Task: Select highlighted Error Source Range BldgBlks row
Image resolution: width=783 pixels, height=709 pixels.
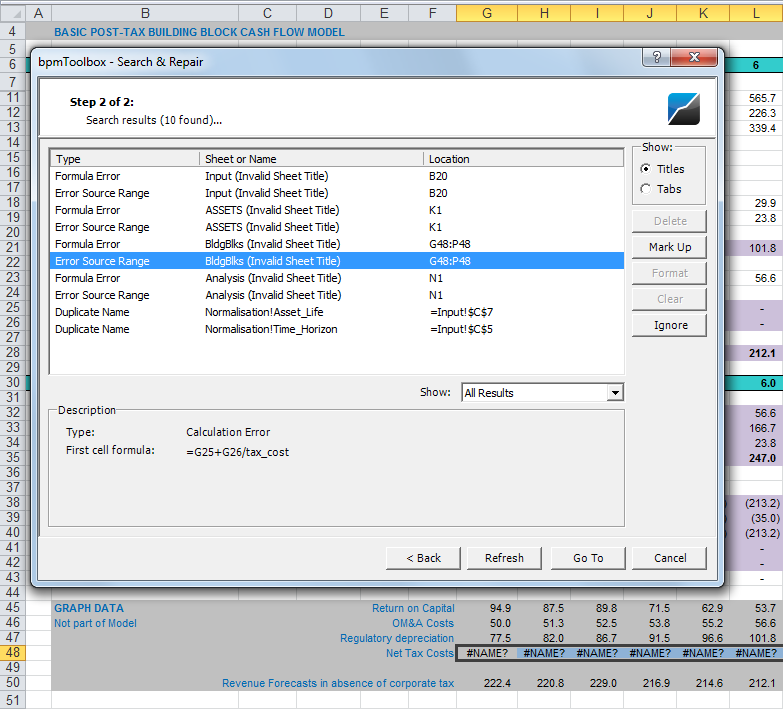Action: (337, 261)
